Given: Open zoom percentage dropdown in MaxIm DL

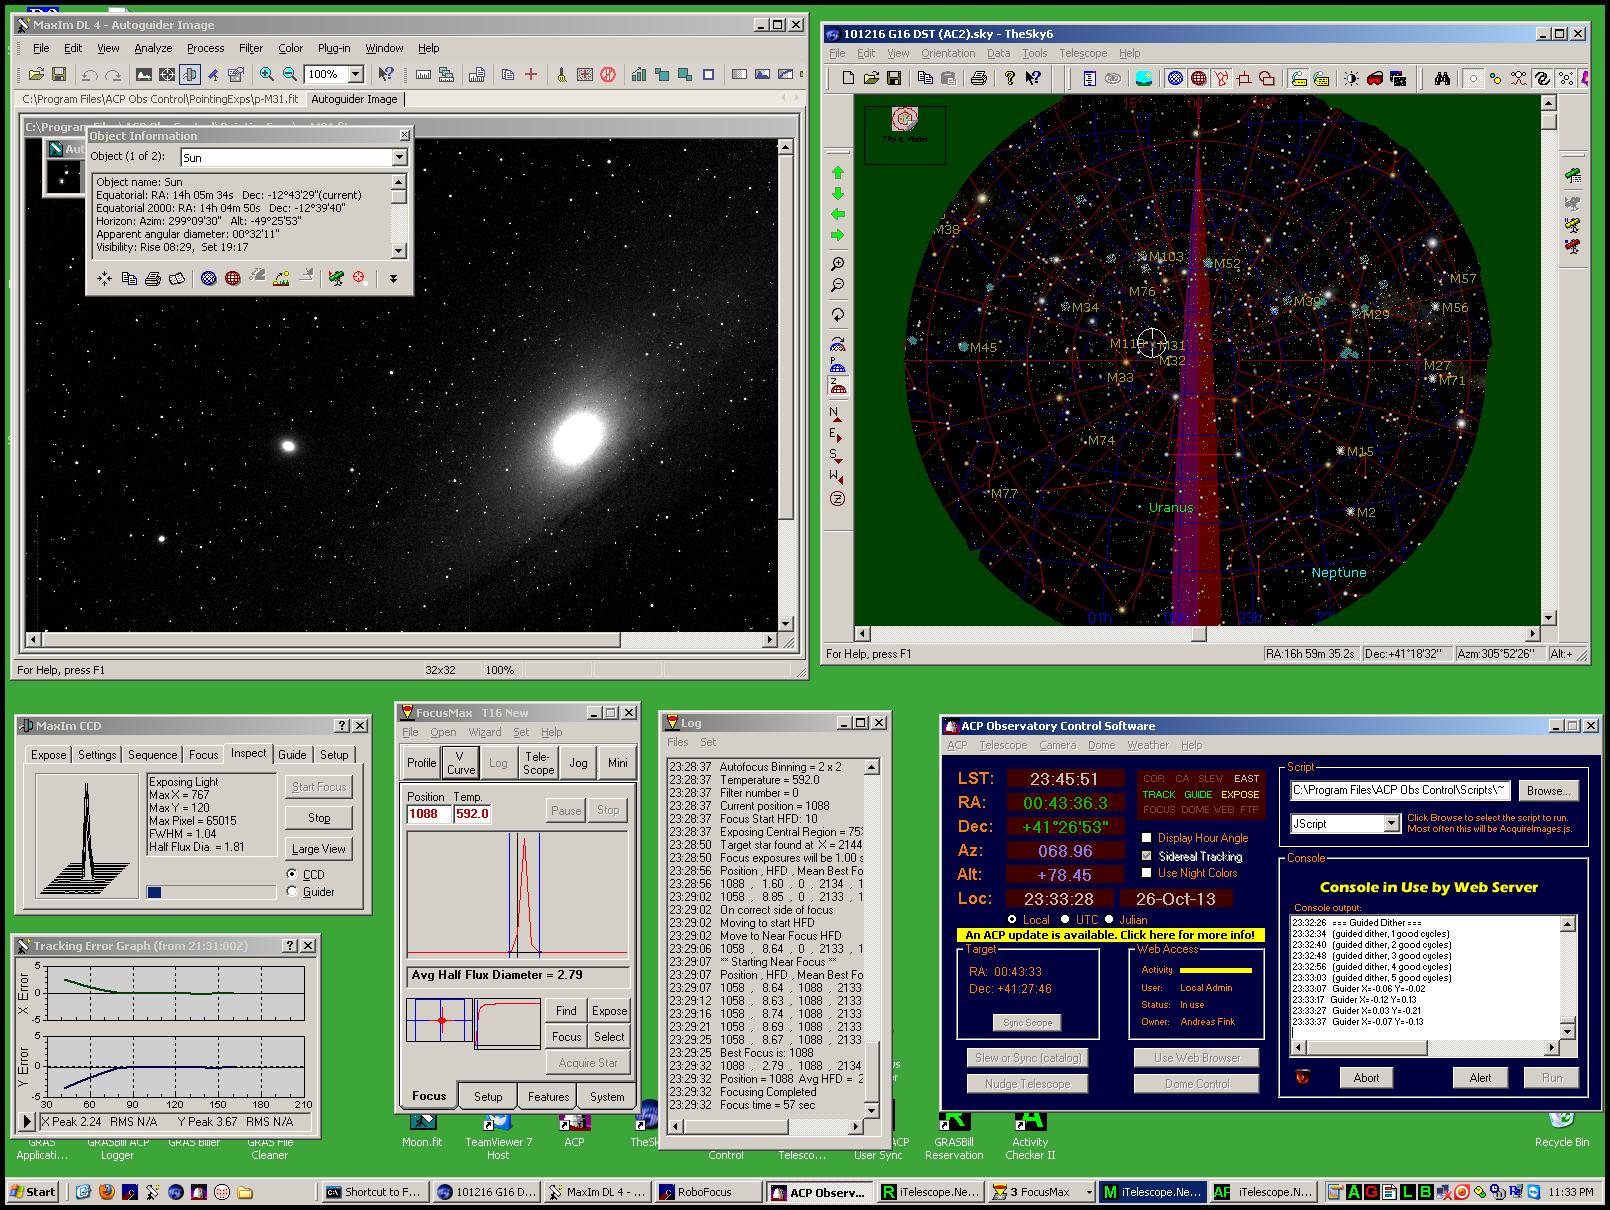Looking at the screenshot, I should (355, 74).
